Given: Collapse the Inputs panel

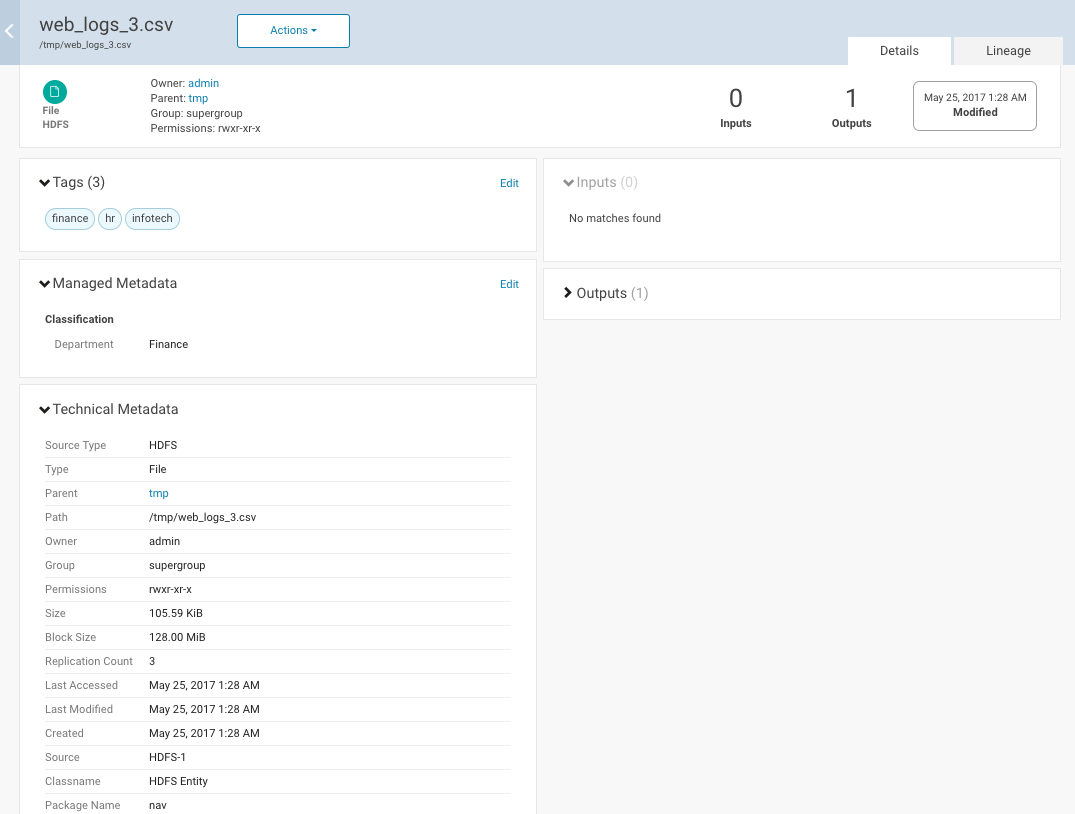Looking at the screenshot, I should coord(569,182).
